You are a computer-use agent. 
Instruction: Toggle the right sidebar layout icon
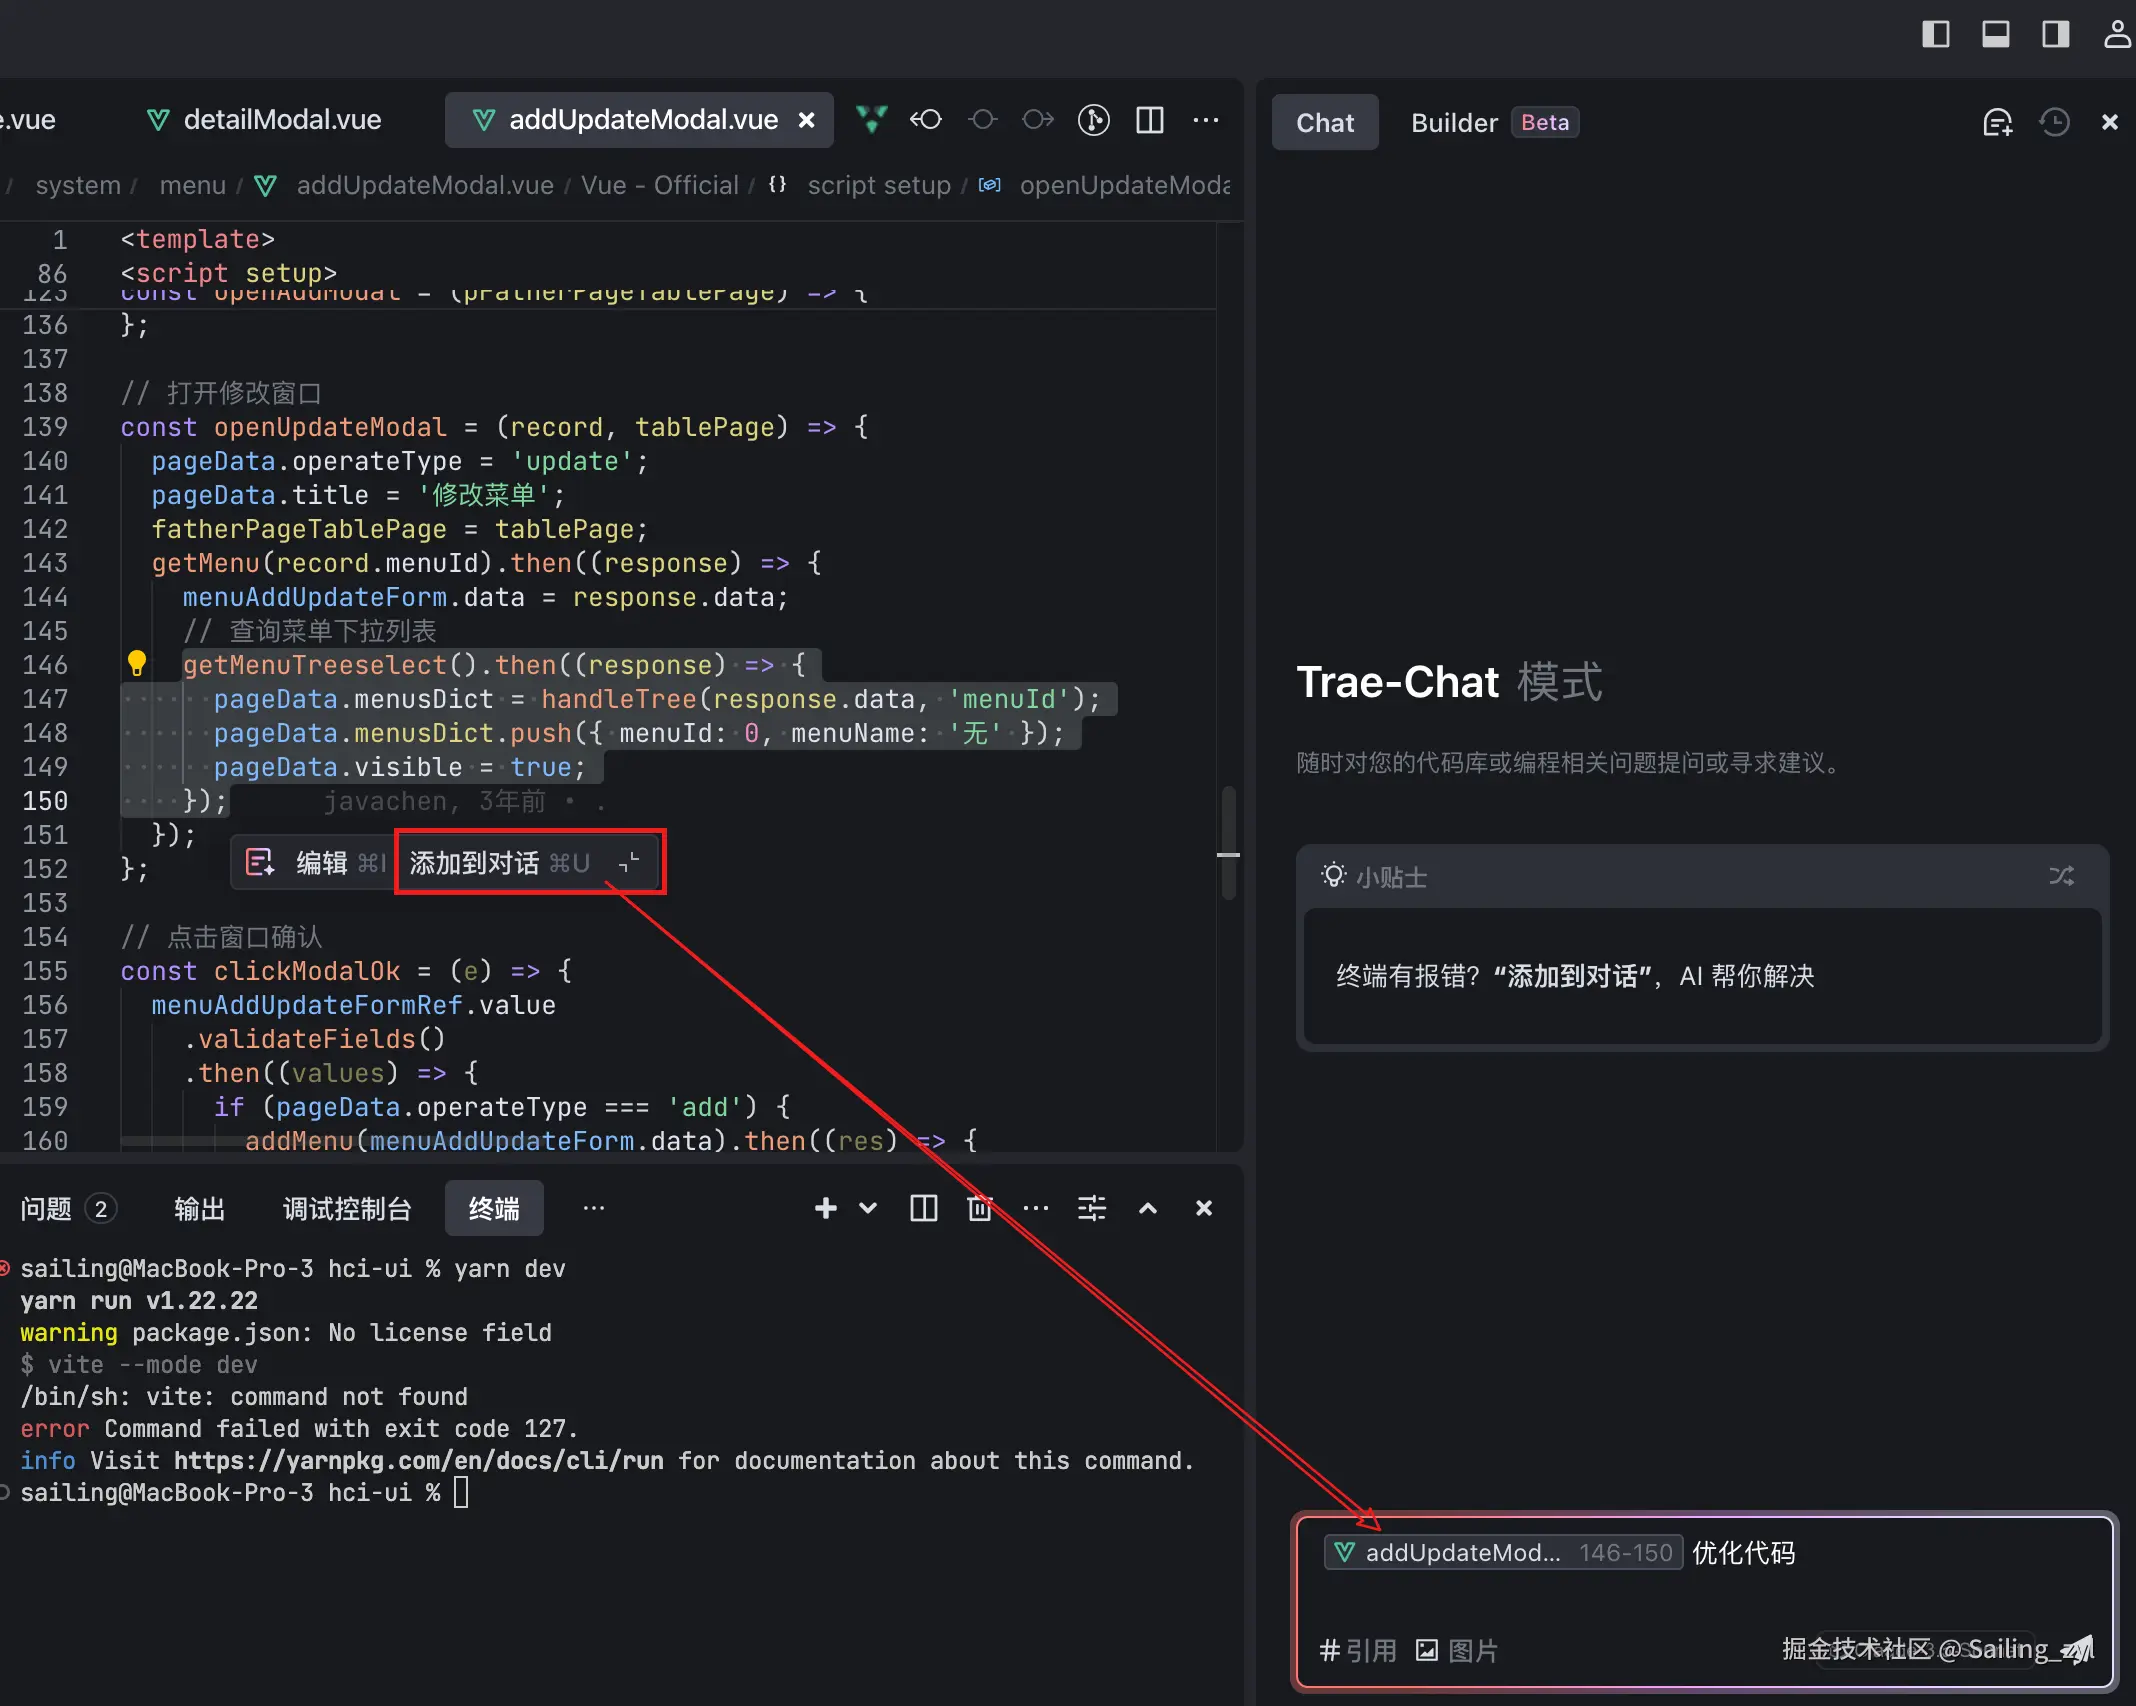click(2056, 34)
